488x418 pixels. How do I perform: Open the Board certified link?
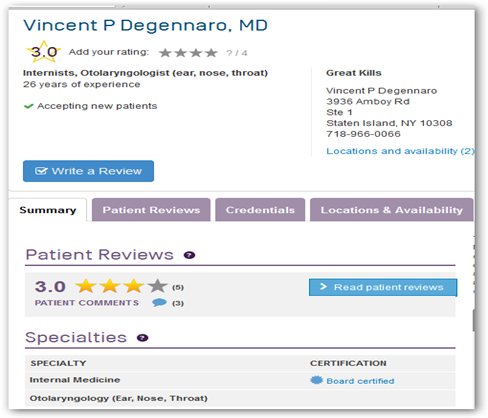[x=360, y=381]
